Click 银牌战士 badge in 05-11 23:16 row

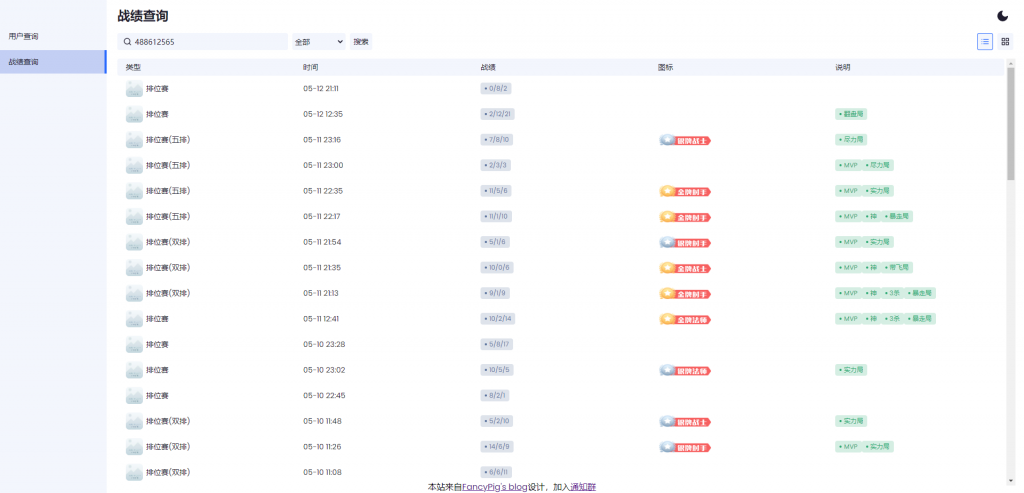click(684, 140)
